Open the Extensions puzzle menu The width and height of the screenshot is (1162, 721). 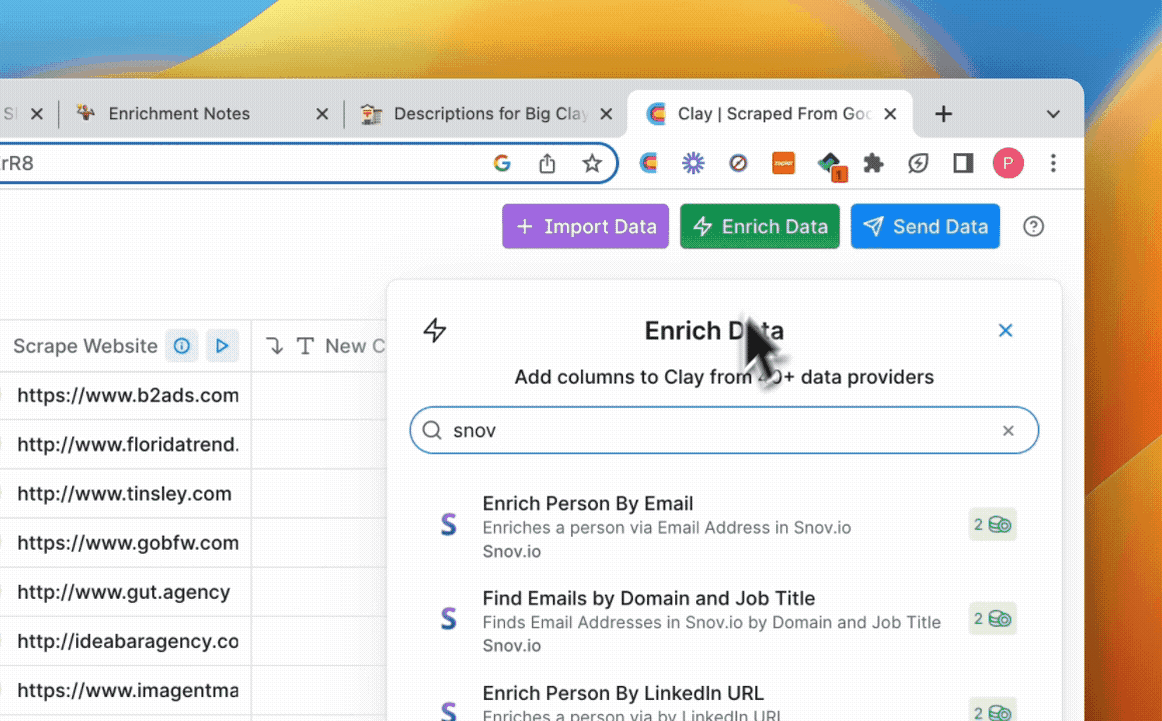click(x=874, y=163)
